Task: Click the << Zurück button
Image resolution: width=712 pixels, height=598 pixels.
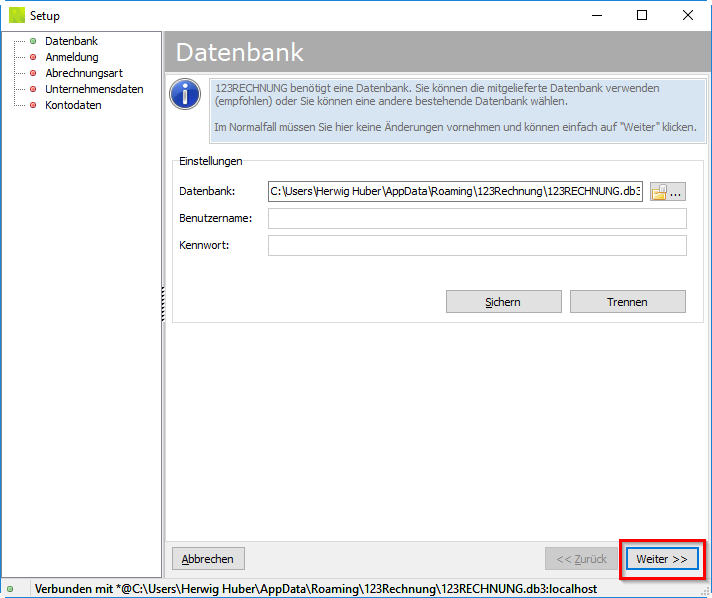Action: tap(581, 558)
